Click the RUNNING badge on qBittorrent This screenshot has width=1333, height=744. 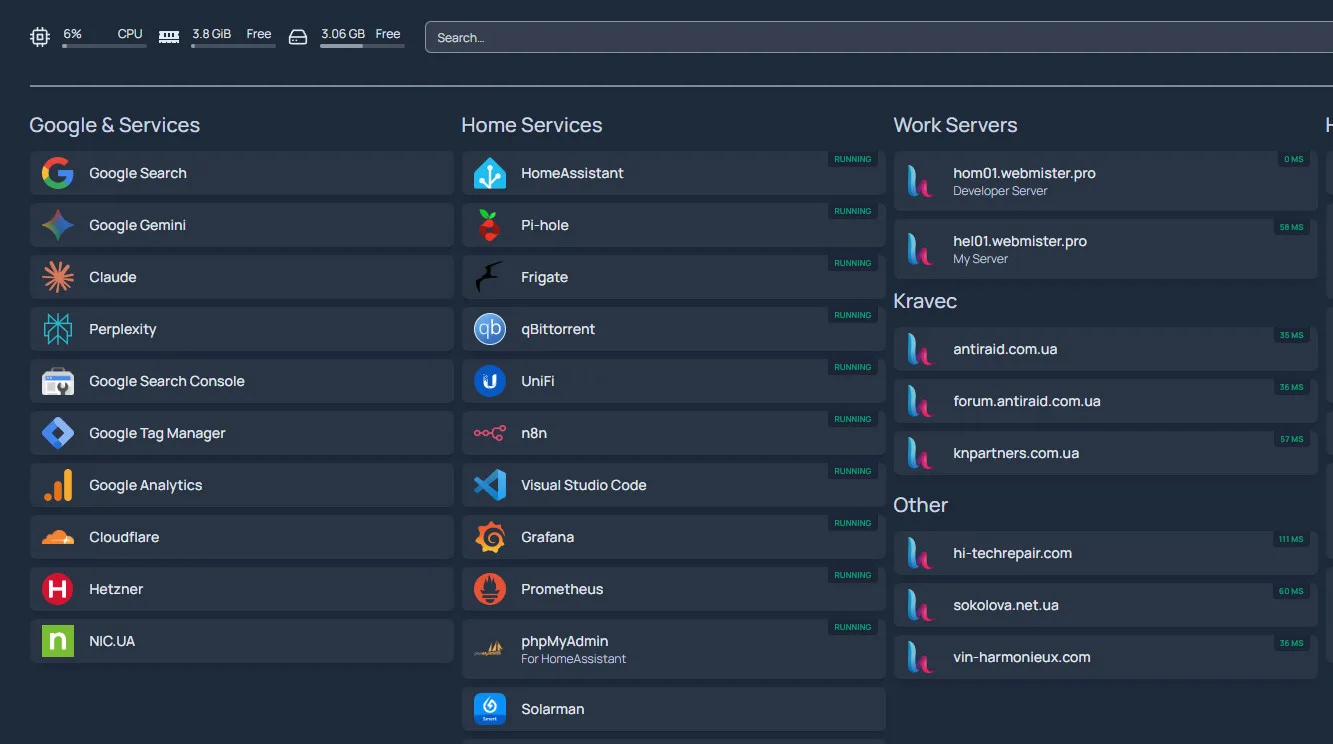point(853,315)
